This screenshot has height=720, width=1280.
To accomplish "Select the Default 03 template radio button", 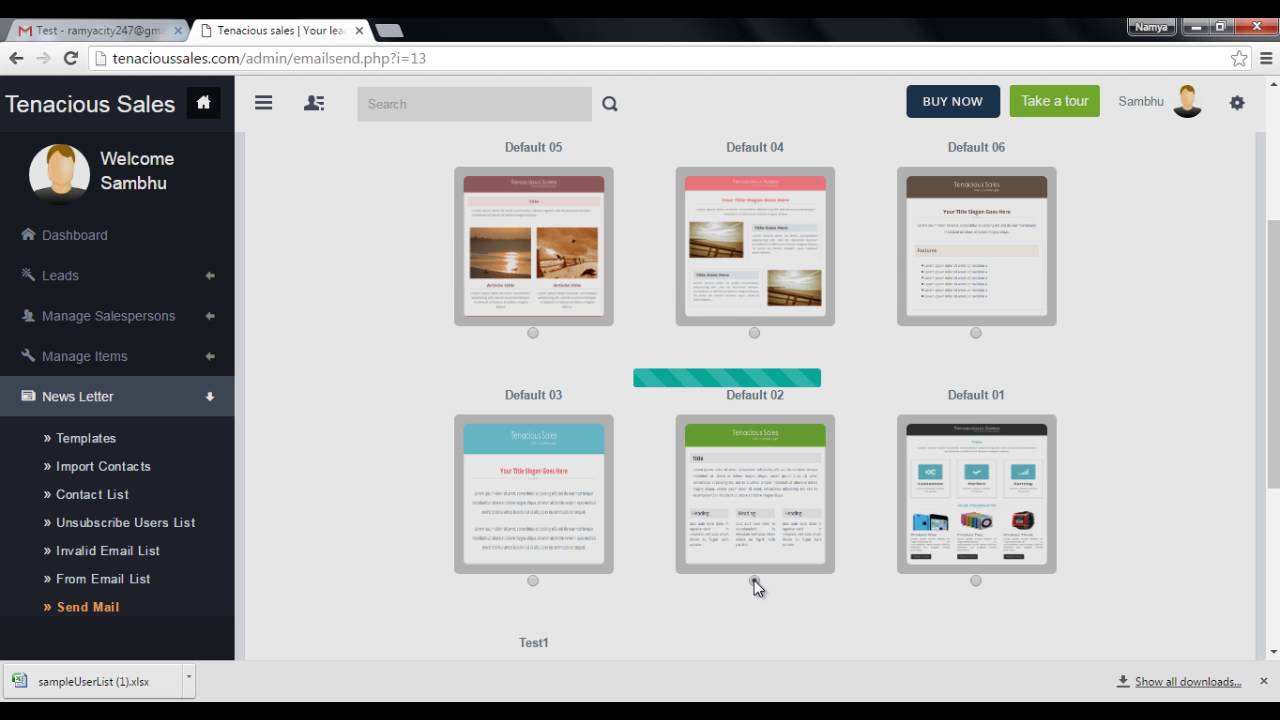I will click(x=533, y=580).
